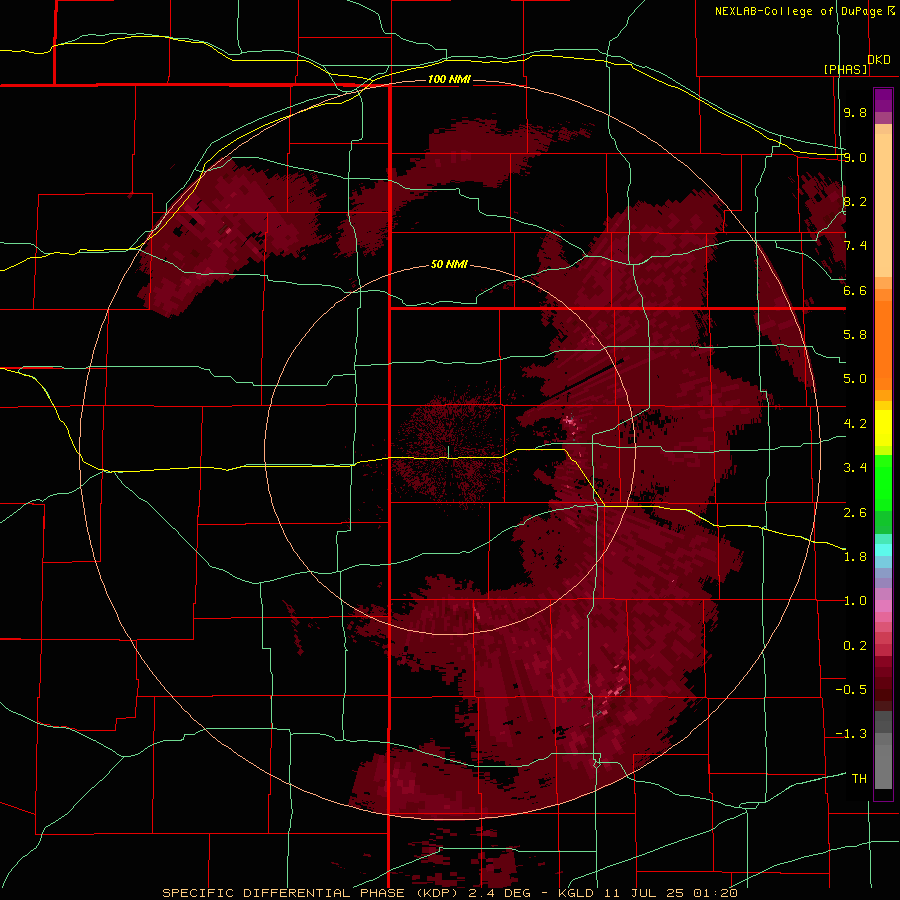Pick the bright green segment of color bar

(x=883, y=482)
